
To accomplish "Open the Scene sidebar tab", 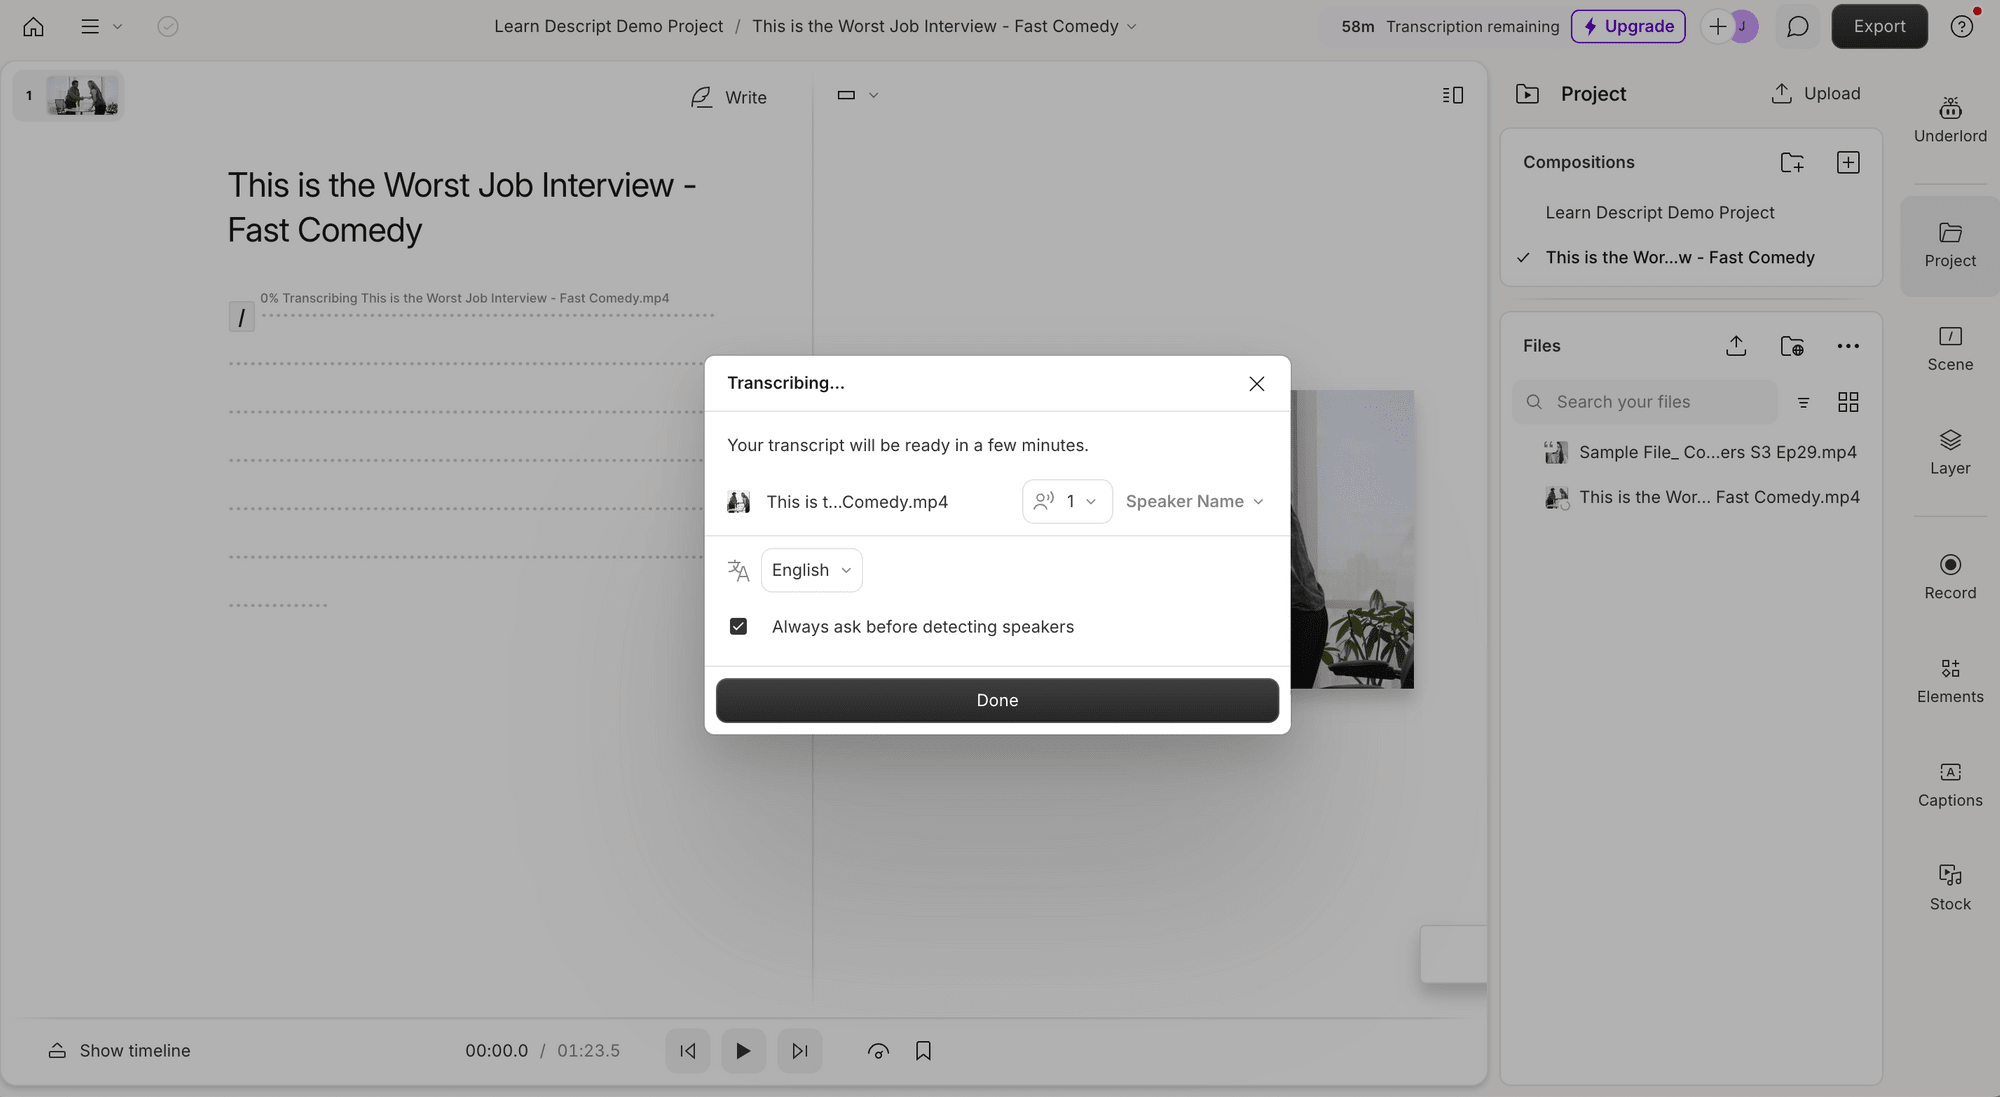I will click(1950, 349).
